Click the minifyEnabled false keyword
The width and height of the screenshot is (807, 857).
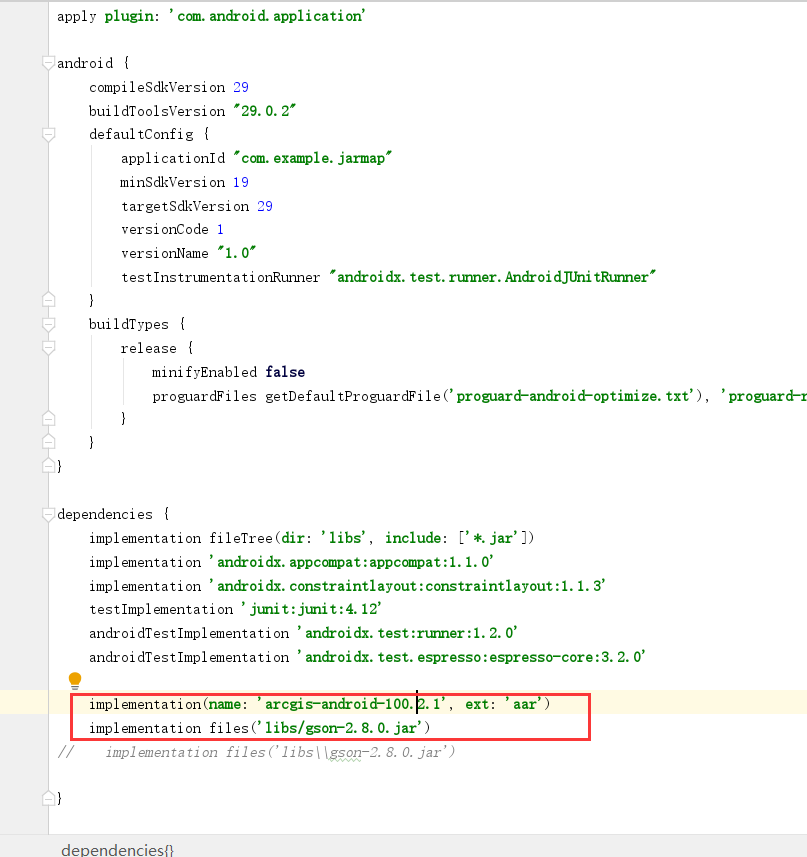[285, 372]
